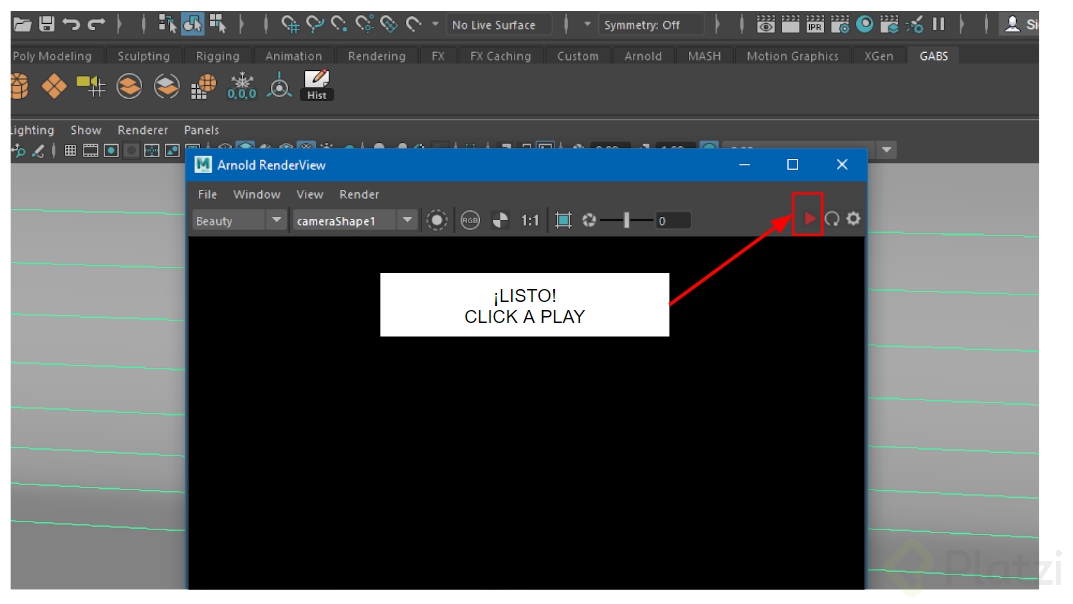Toggle select by object type mode
Viewport: 1073px width, 604px height.
click(192, 25)
